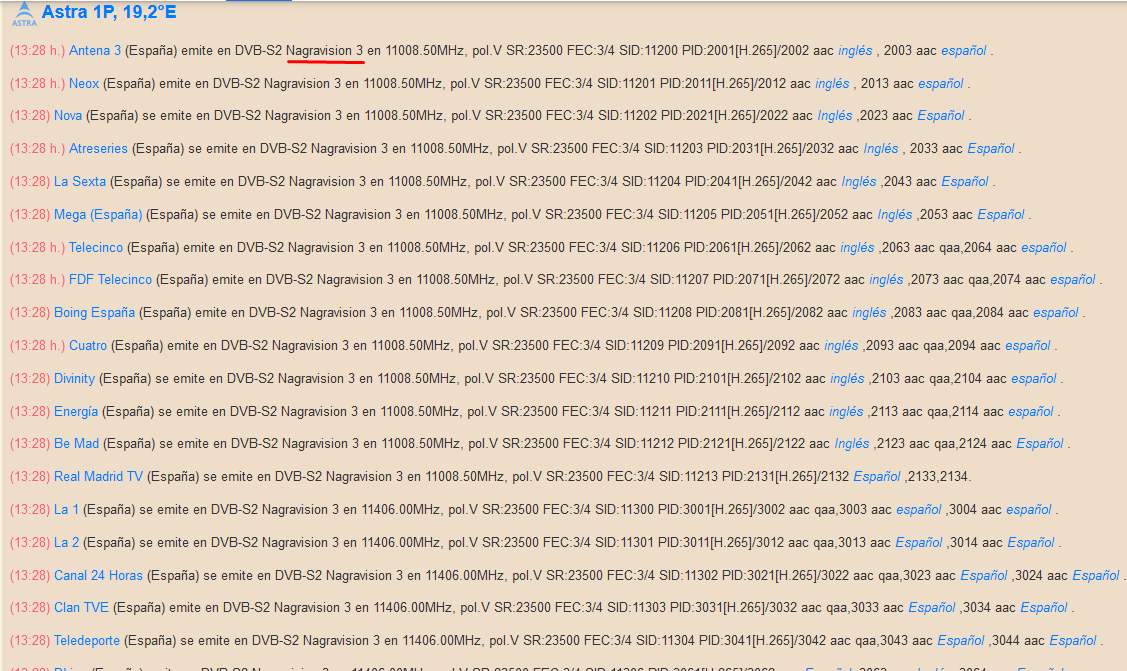Click Español language link in La Sexta row
The height and width of the screenshot is (671, 1127).
(x=965, y=182)
